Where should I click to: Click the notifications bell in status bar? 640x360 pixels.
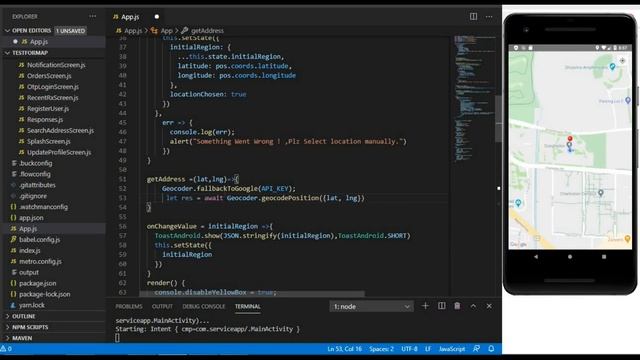pyautogui.click(x=491, y=349)
